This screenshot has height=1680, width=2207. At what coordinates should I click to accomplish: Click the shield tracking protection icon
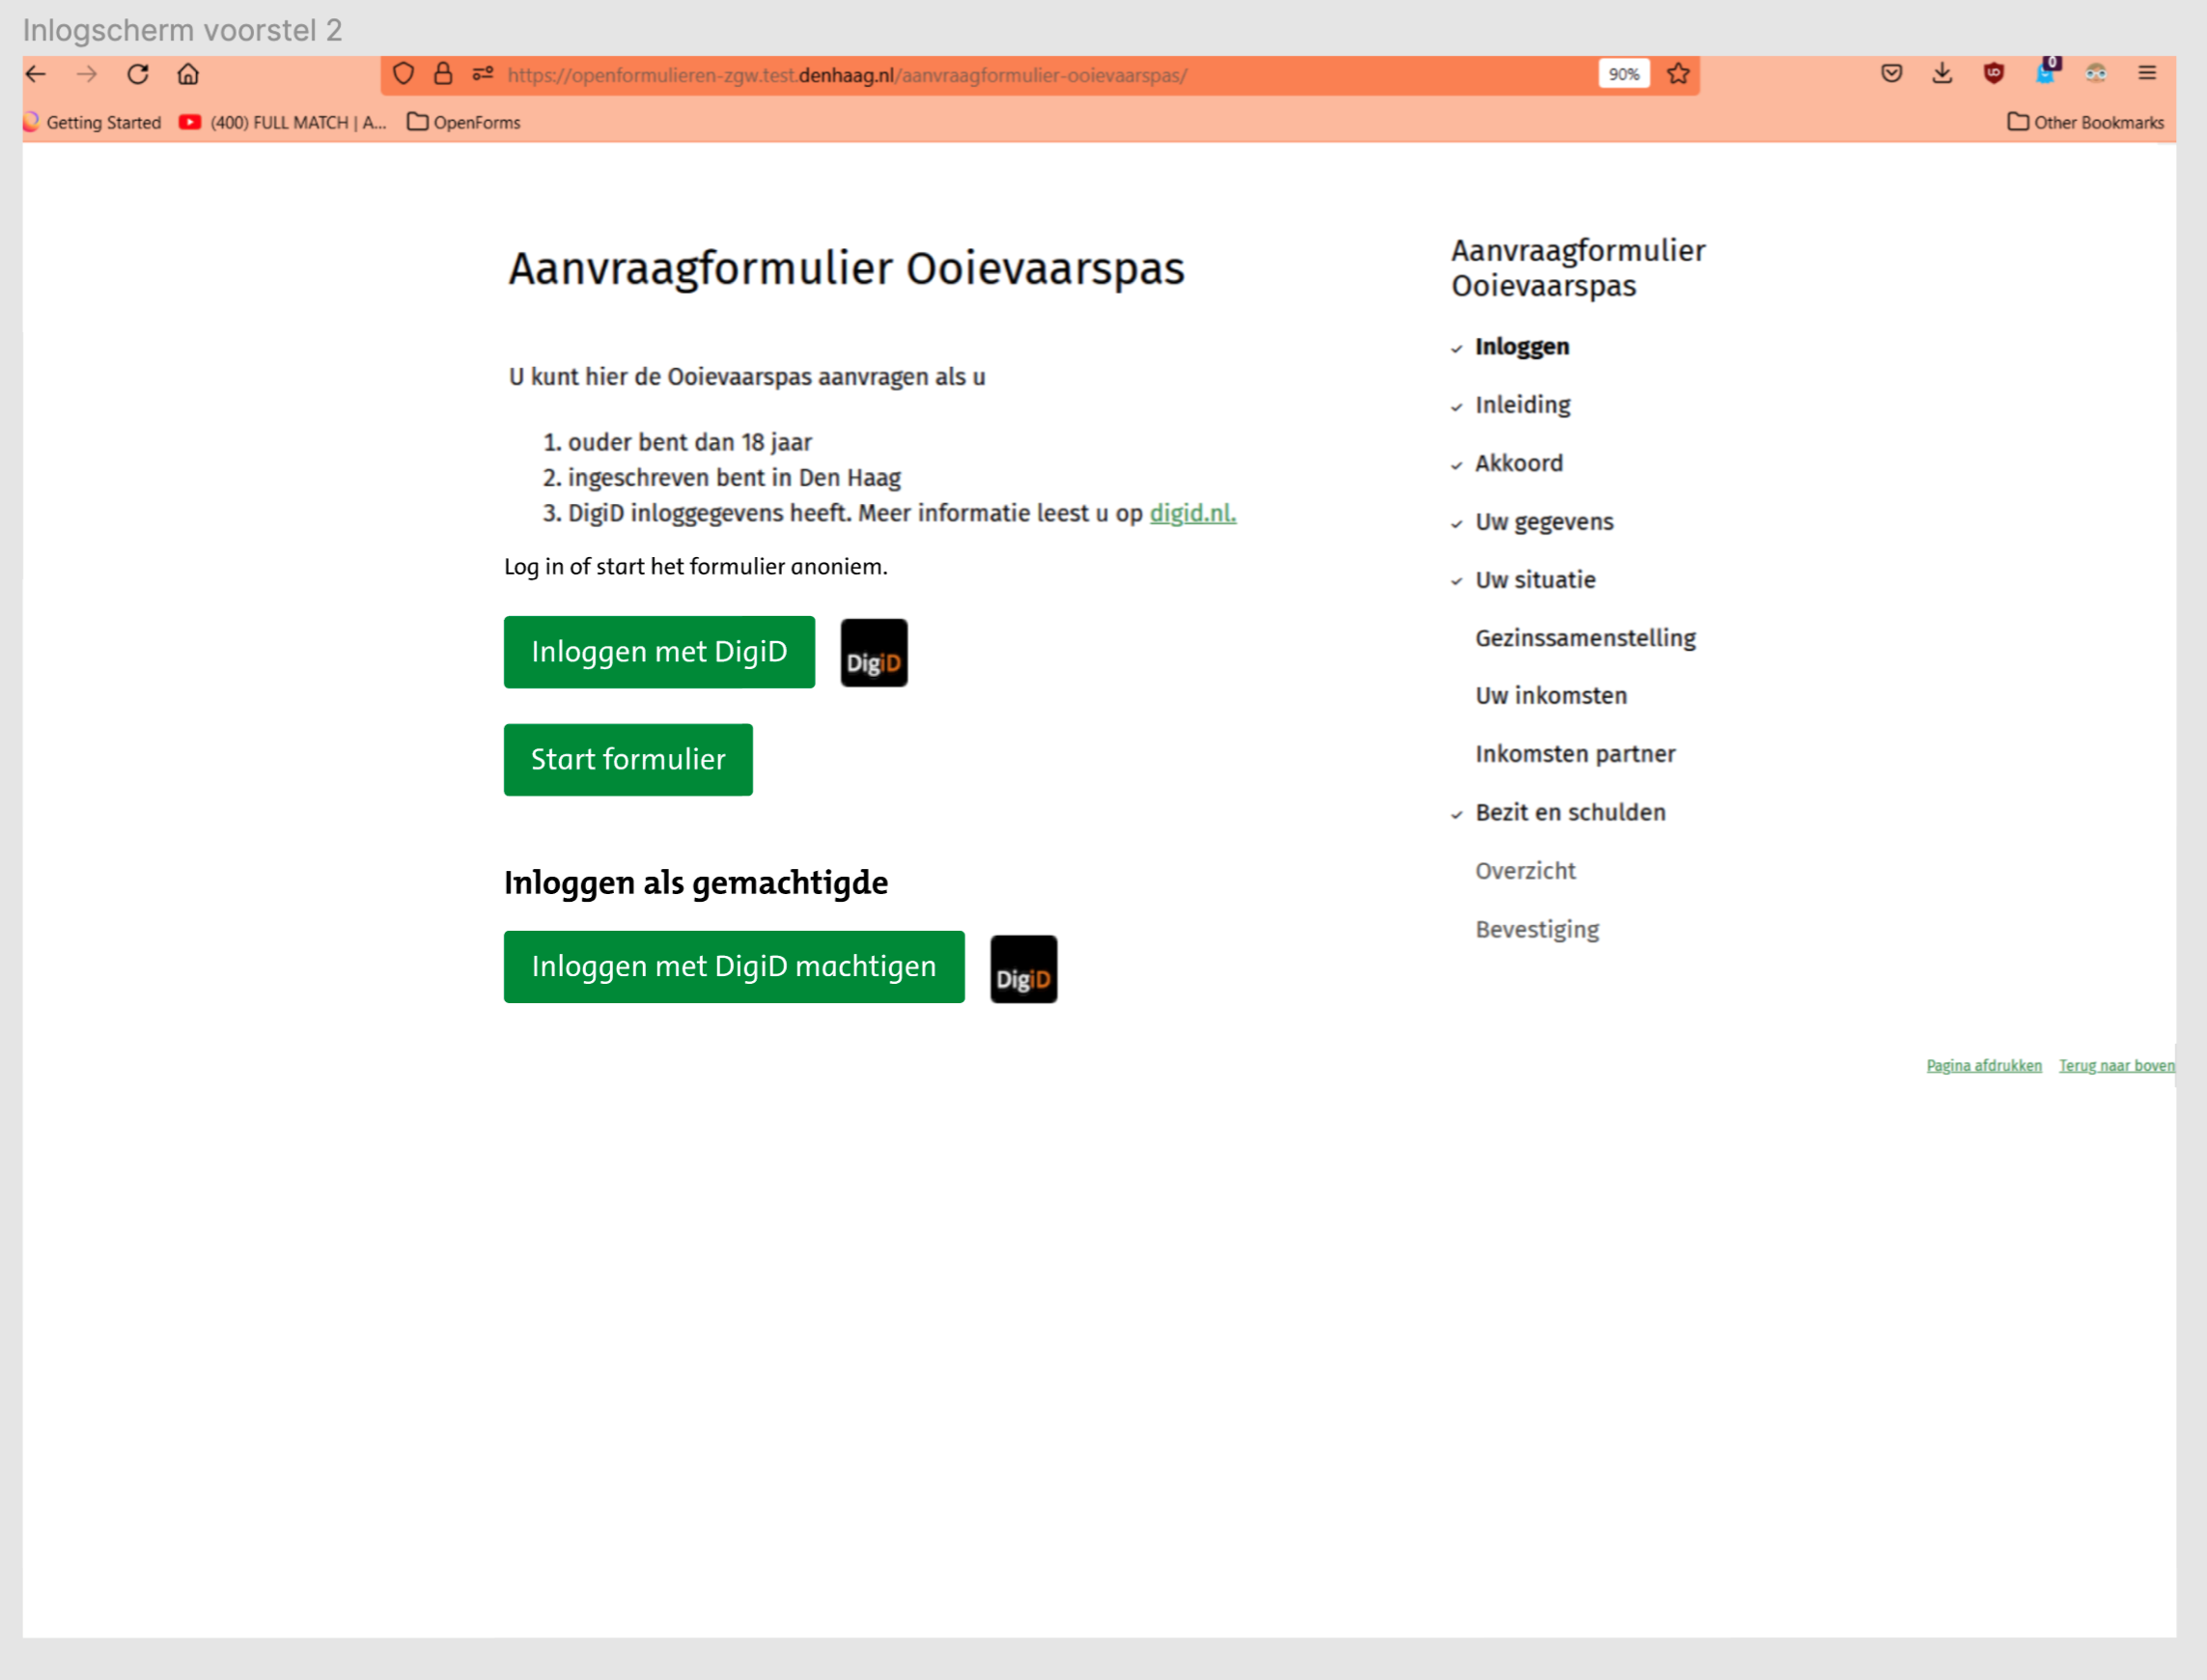click(403, 73)
